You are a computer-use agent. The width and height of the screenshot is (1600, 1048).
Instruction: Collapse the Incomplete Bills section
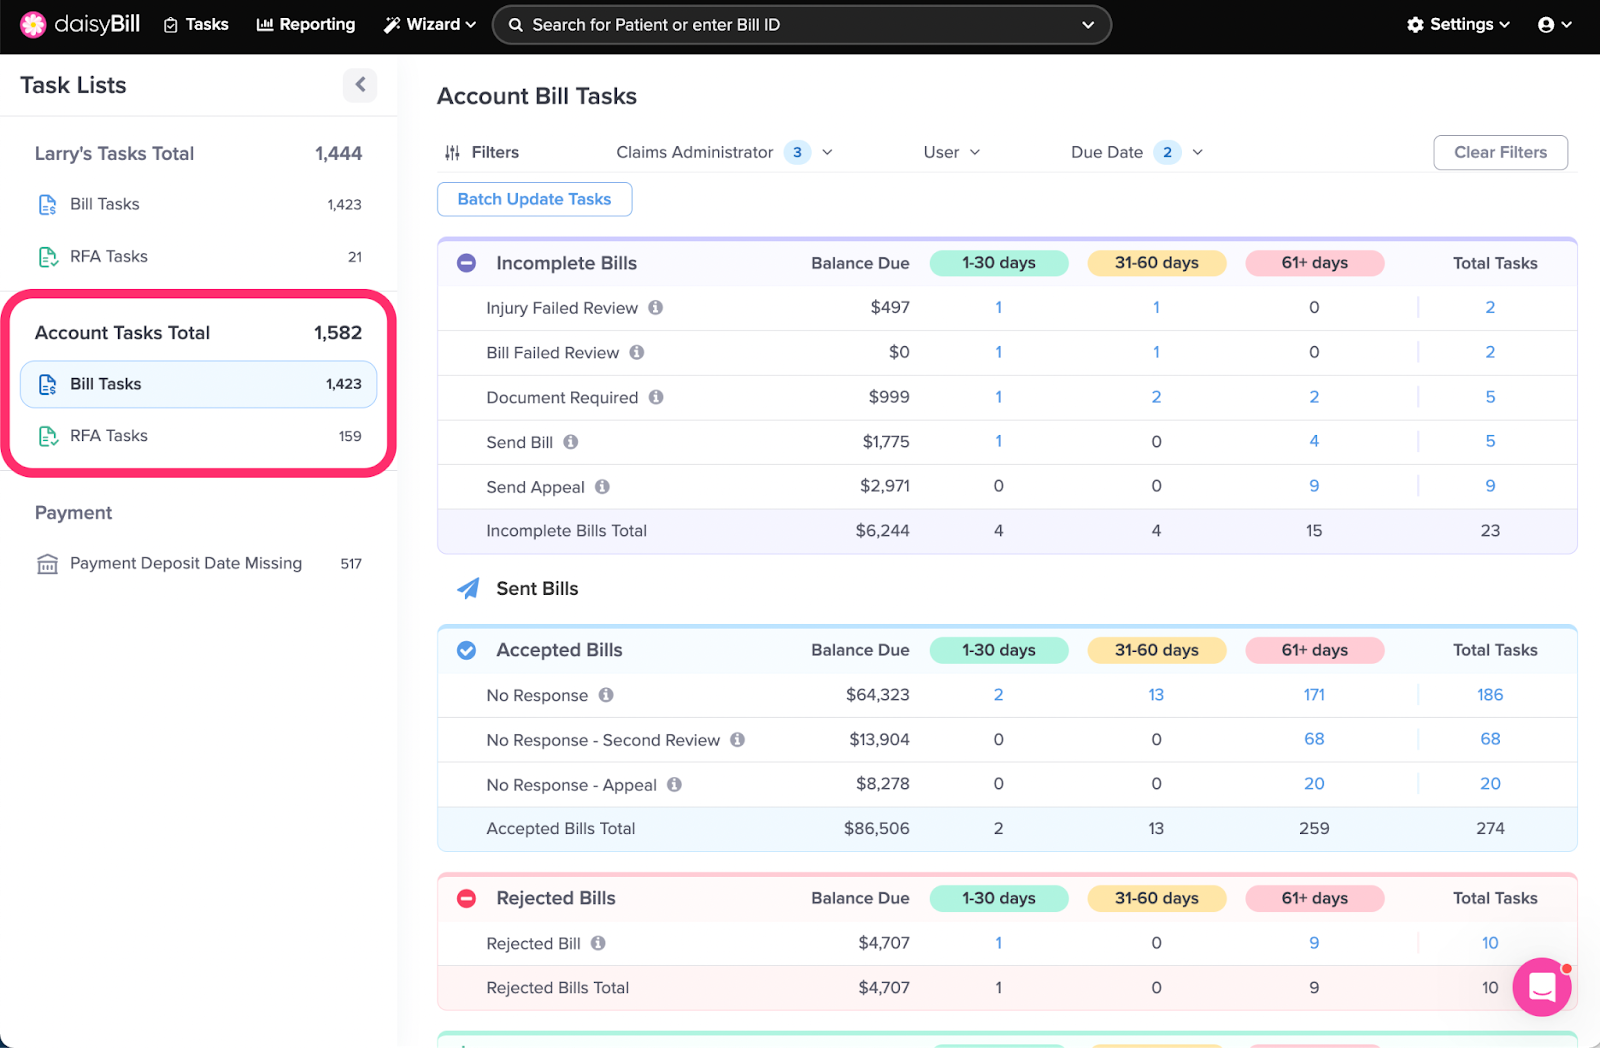click(466, 263)
